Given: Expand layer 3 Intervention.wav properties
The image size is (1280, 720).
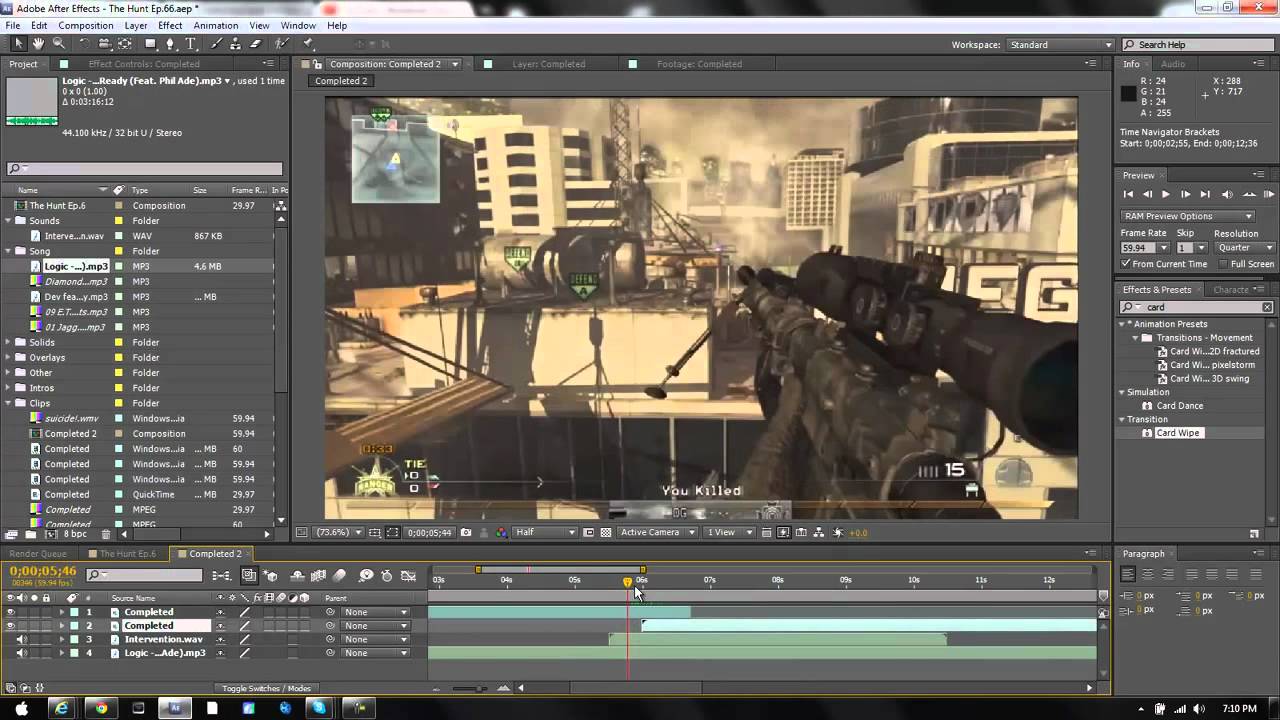Looking at the screenshot, I should pos(61,639).
